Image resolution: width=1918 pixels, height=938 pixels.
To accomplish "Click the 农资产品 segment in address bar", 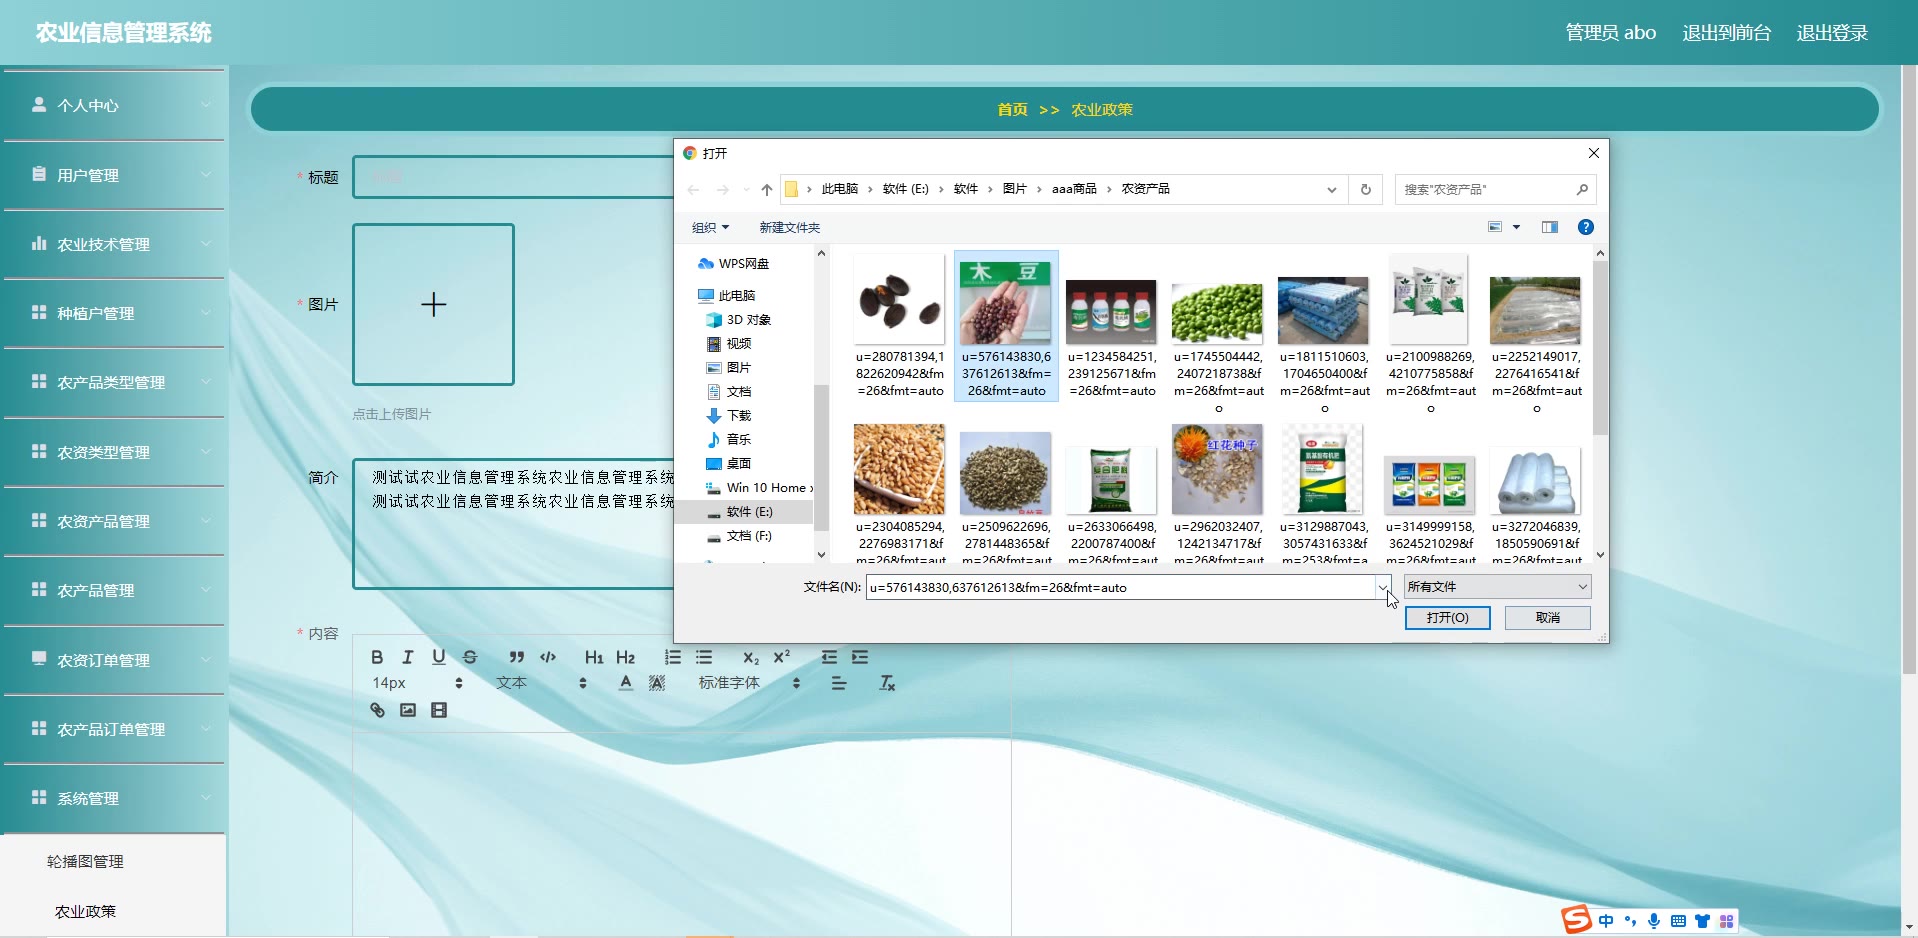I will pyautogui.click(x=1145, y=189).
